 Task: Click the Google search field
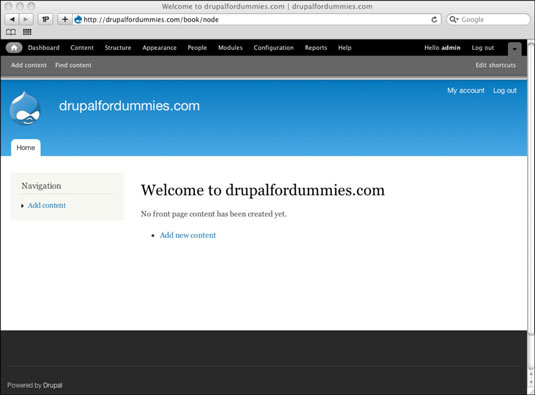point(488,19)
